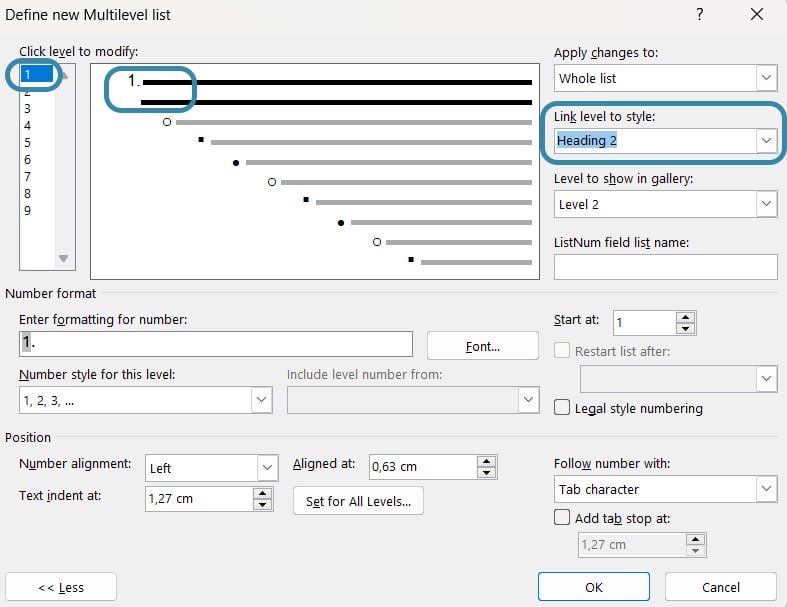Open the Follow number with dropdown

coord(766,489)
